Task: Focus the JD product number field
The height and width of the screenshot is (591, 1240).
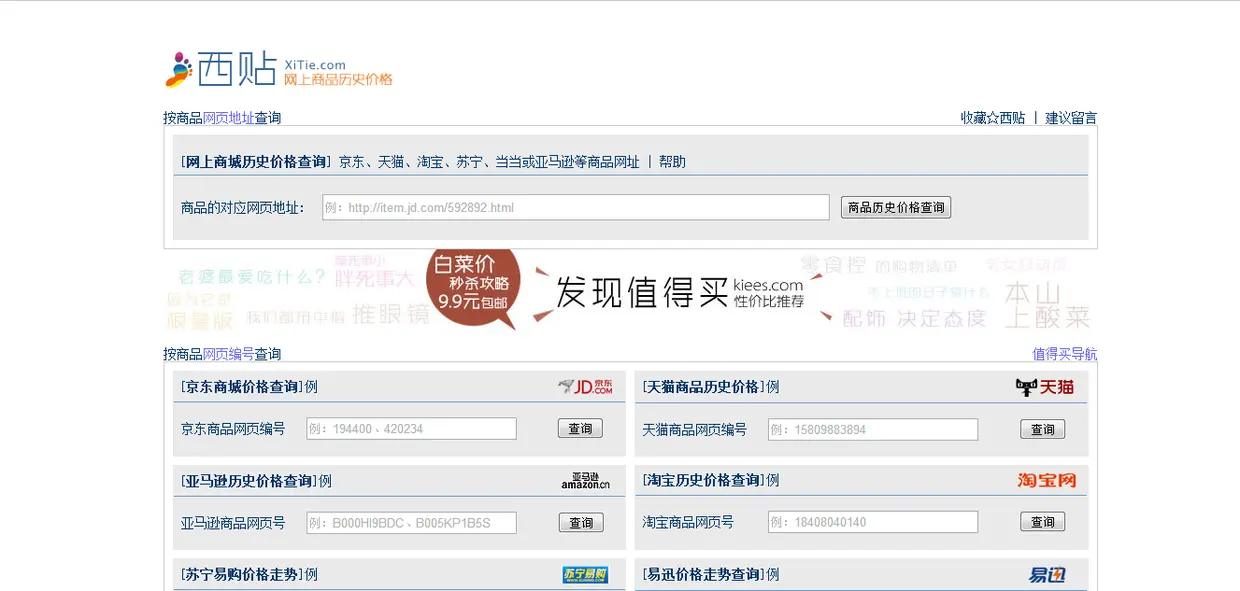Action: (411, 429)
